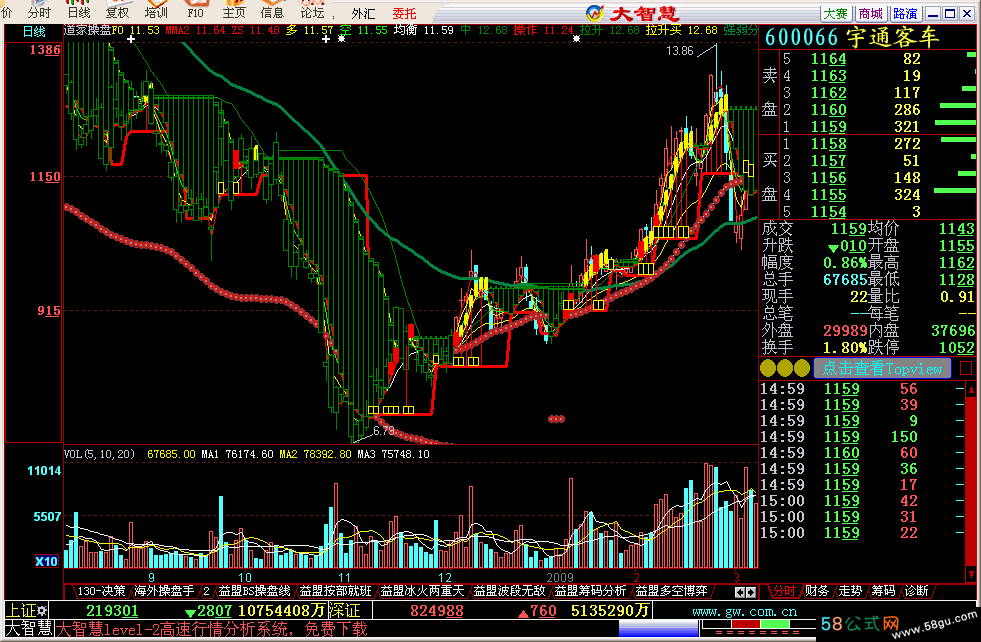Screen dimensions: 981x642
Task: Click the 商城 store button
Action: point(870,14)
